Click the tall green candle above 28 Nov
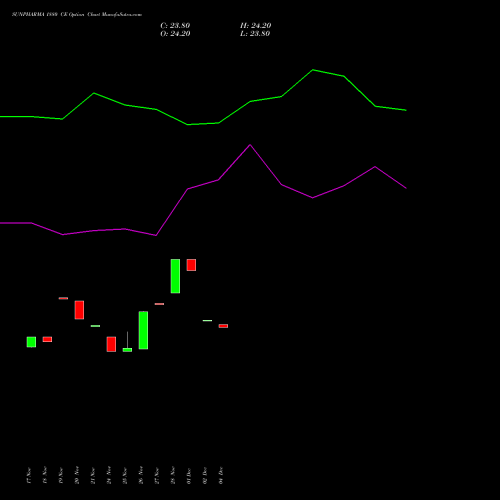 point(175,276)
